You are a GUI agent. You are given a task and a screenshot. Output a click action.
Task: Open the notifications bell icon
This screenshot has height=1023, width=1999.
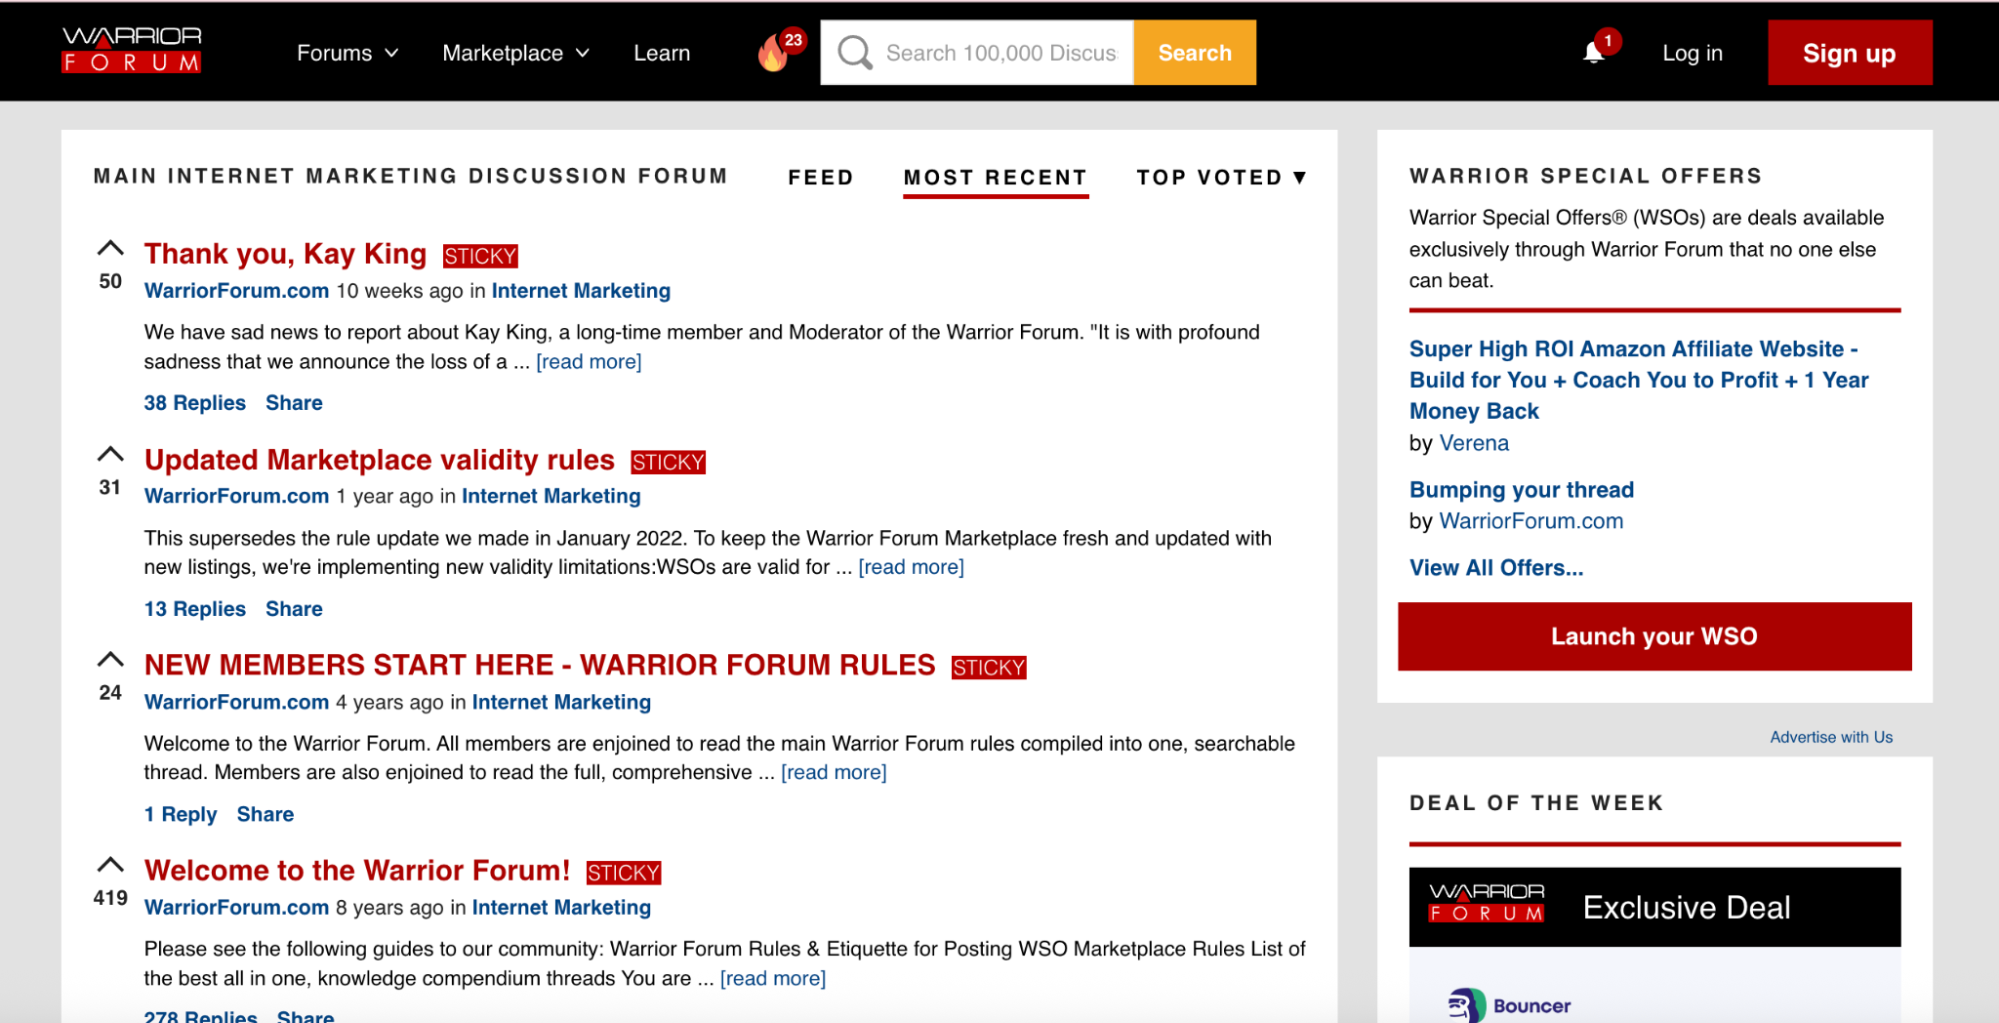pos(1594,53)
